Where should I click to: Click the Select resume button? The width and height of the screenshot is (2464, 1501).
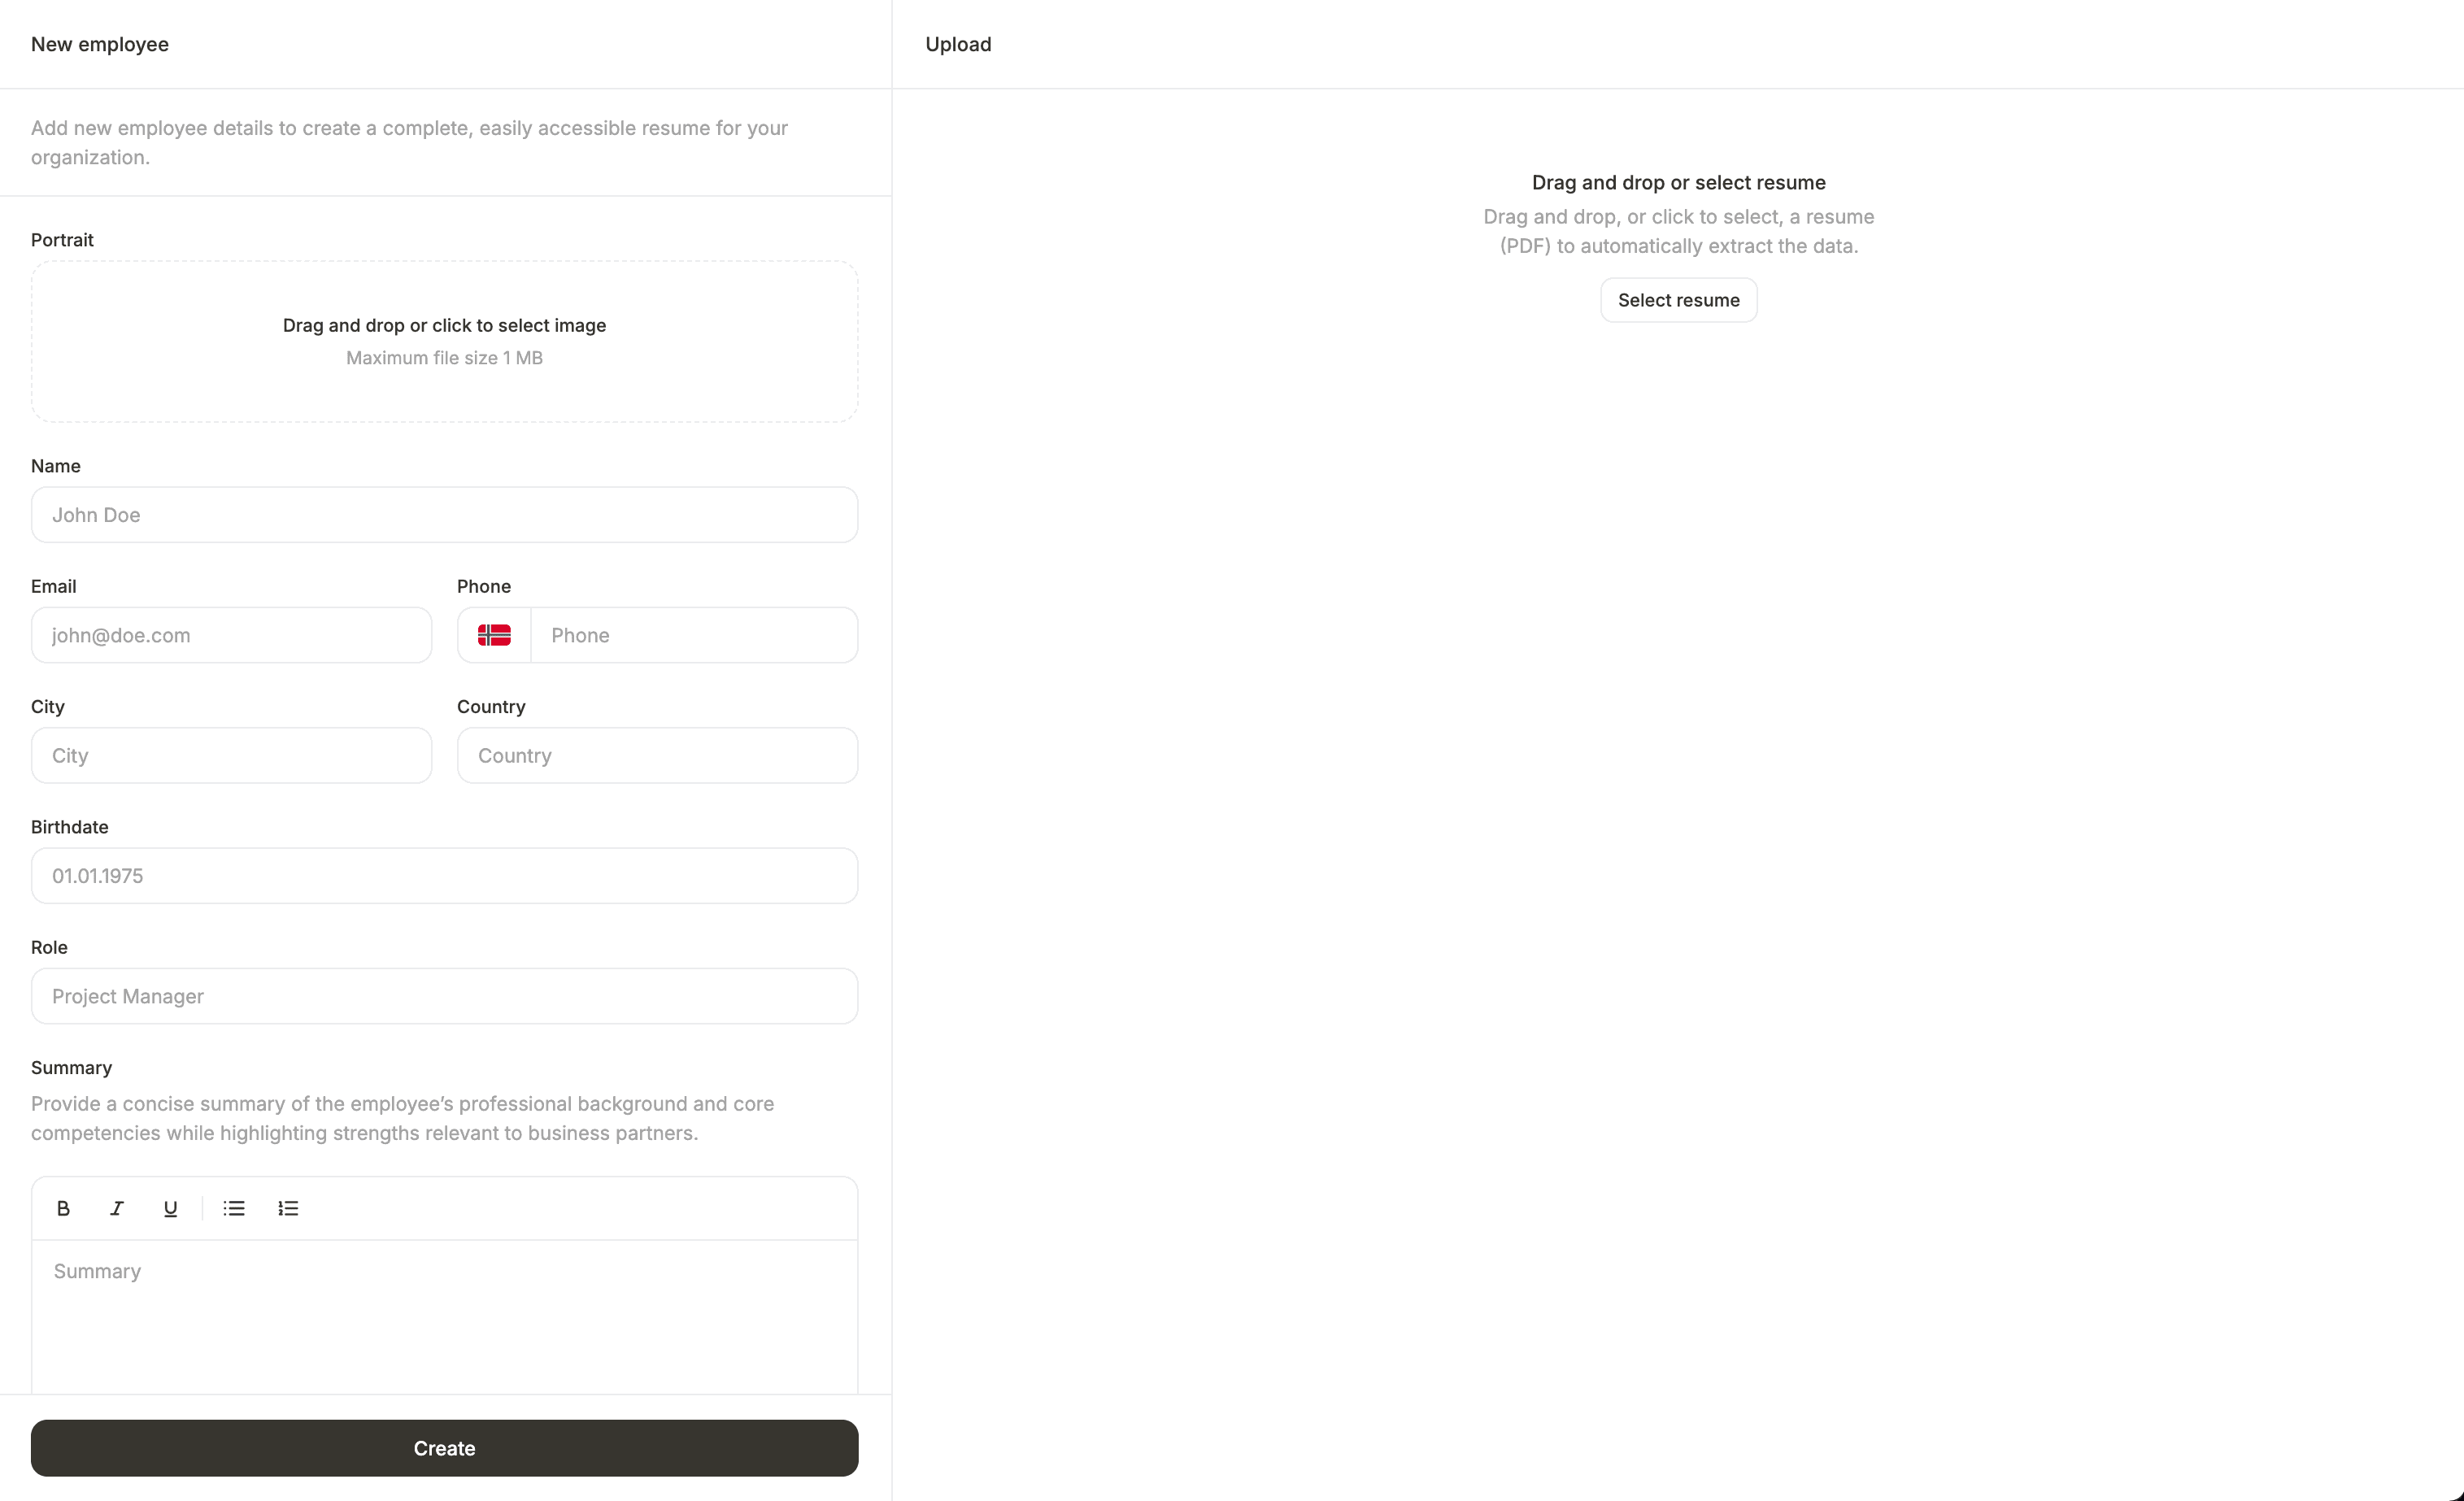[x=1678, y=300]
